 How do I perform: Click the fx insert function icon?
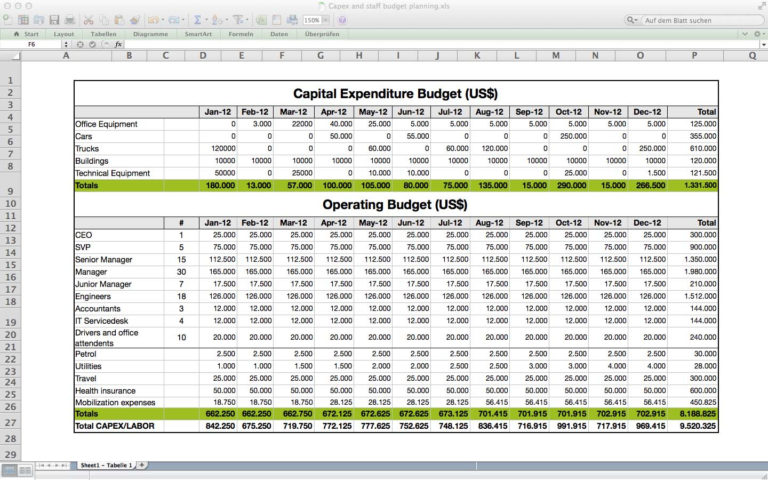point(119,45)
